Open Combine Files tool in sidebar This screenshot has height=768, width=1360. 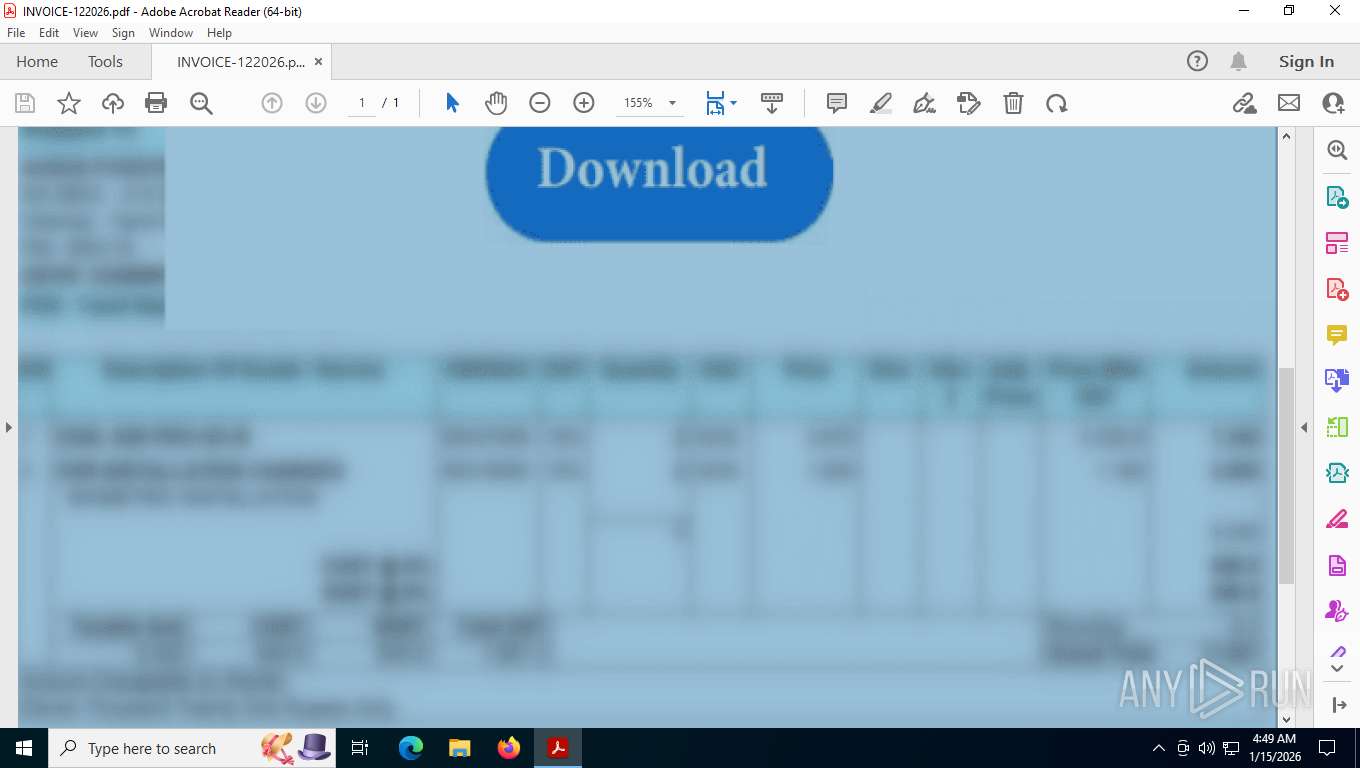coord(1337,380)
